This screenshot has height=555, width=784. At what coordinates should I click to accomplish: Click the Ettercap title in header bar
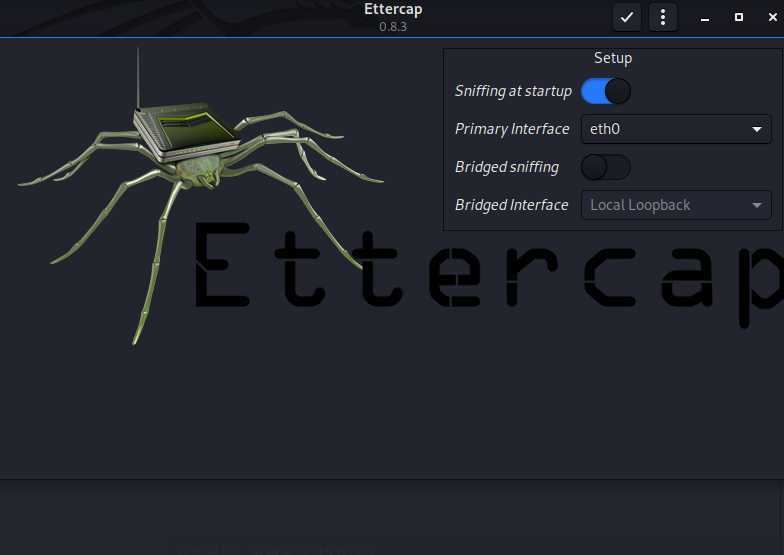click(x=393, y=10)
